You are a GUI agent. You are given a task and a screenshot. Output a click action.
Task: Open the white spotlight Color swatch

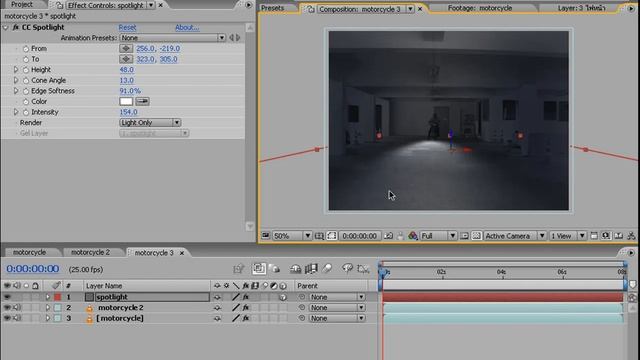[126, 101]
